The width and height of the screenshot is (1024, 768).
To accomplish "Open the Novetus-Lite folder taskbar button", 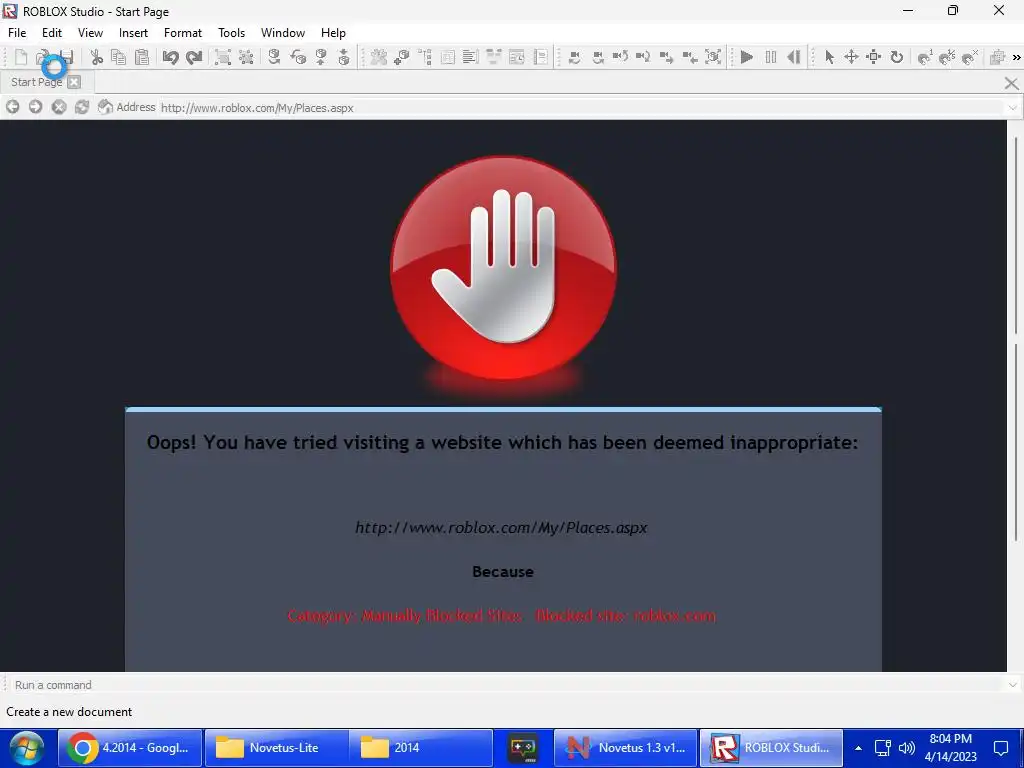I will (277, 748).
